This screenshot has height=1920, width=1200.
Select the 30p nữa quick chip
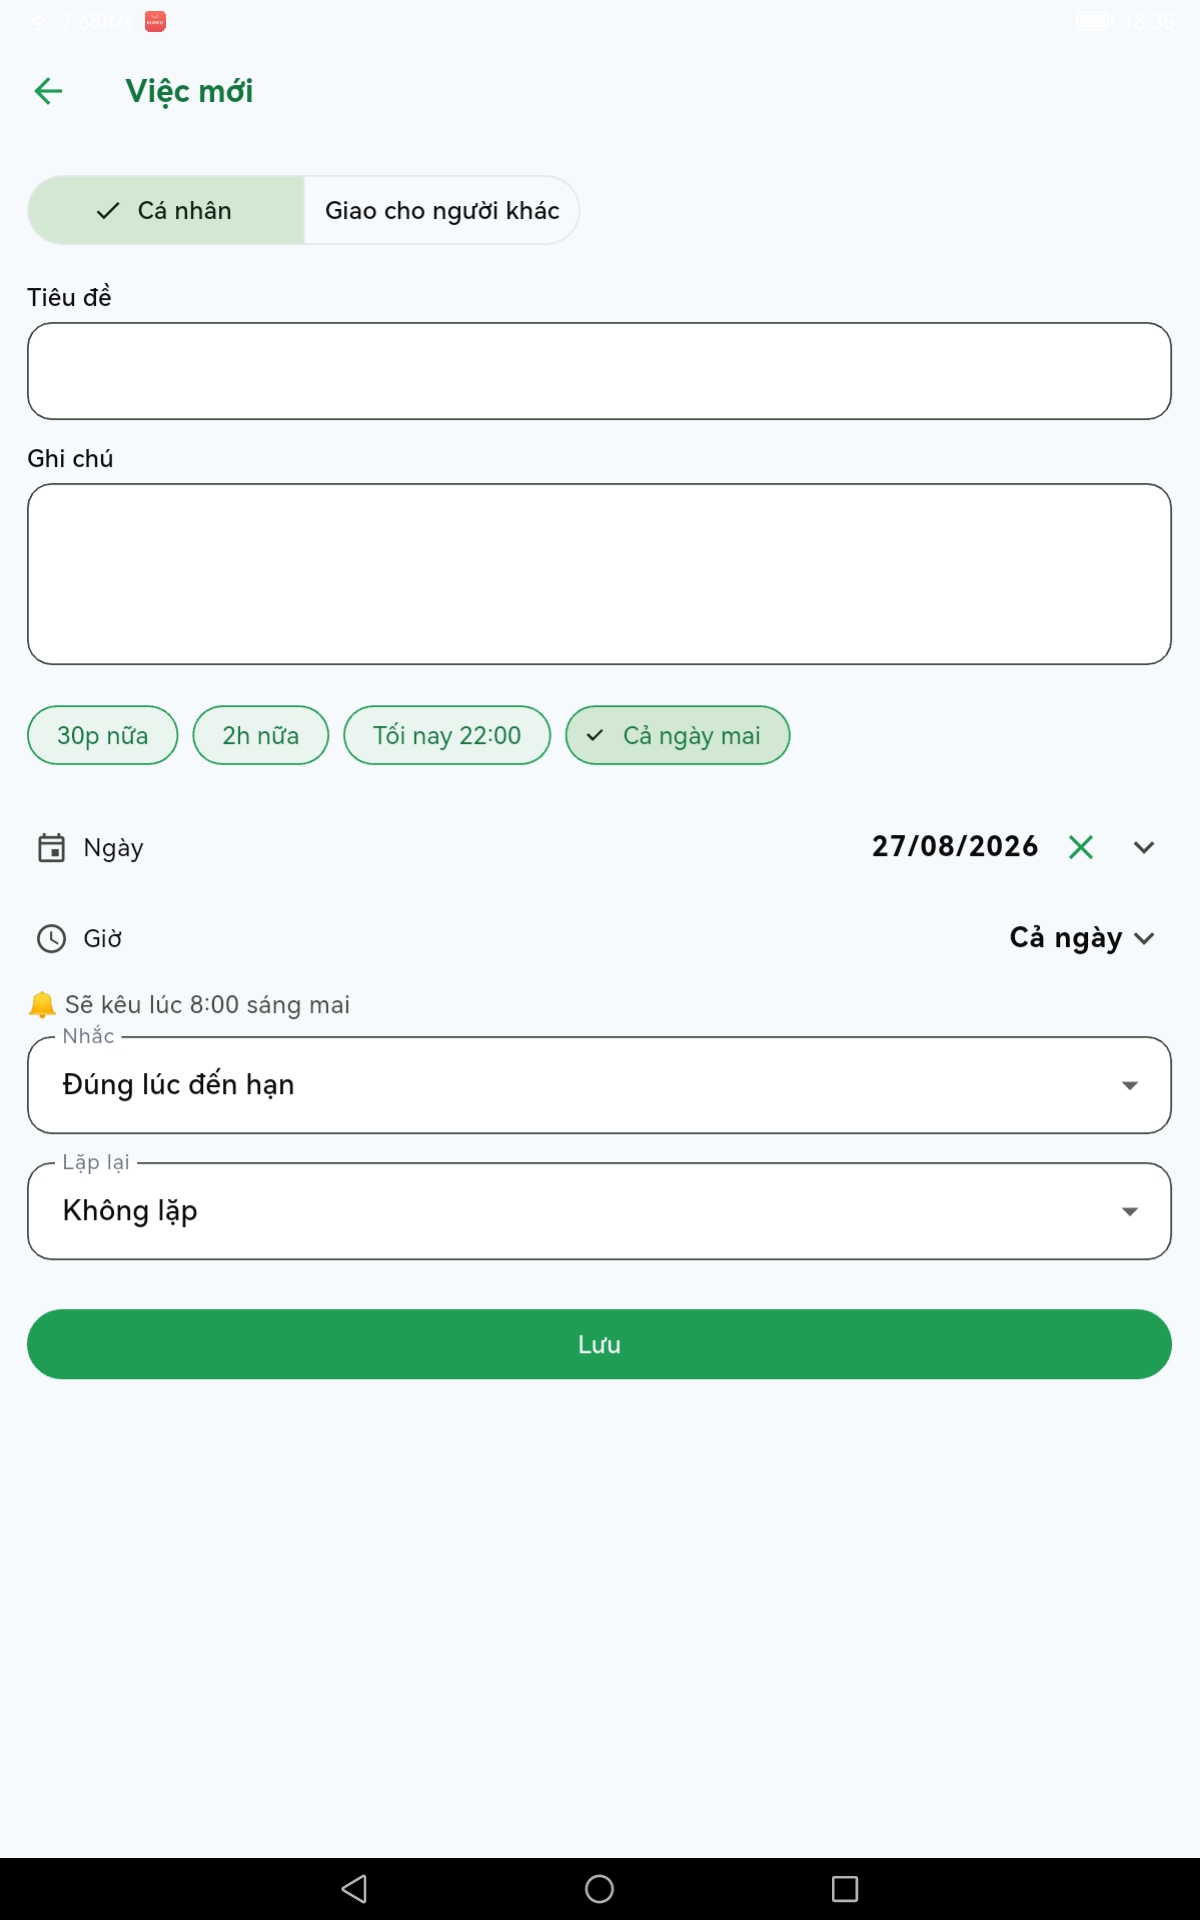[103, 735]
